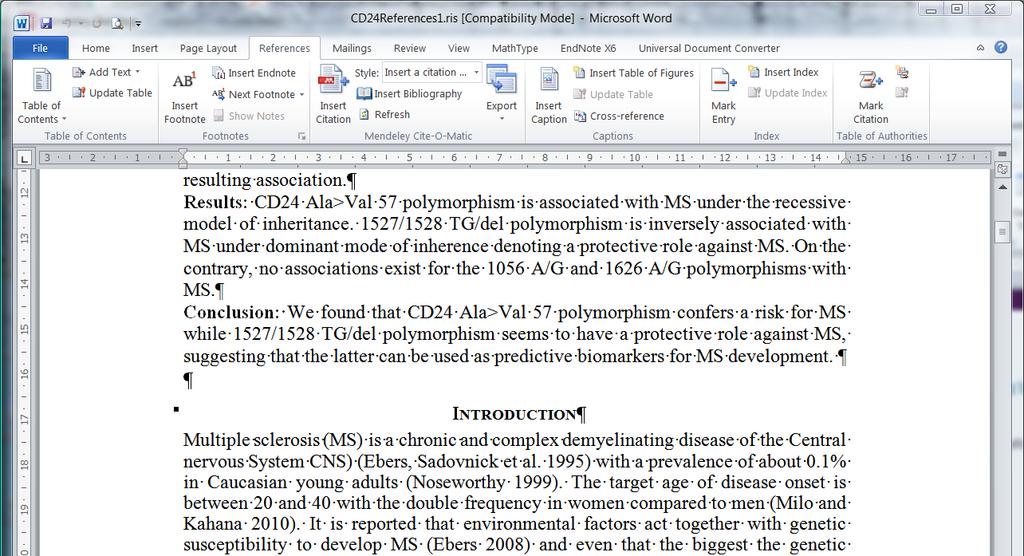The width and height of the screenshot is (1024, 556).
Task: Save the document with the floppy disk icon
Action: 46,24
